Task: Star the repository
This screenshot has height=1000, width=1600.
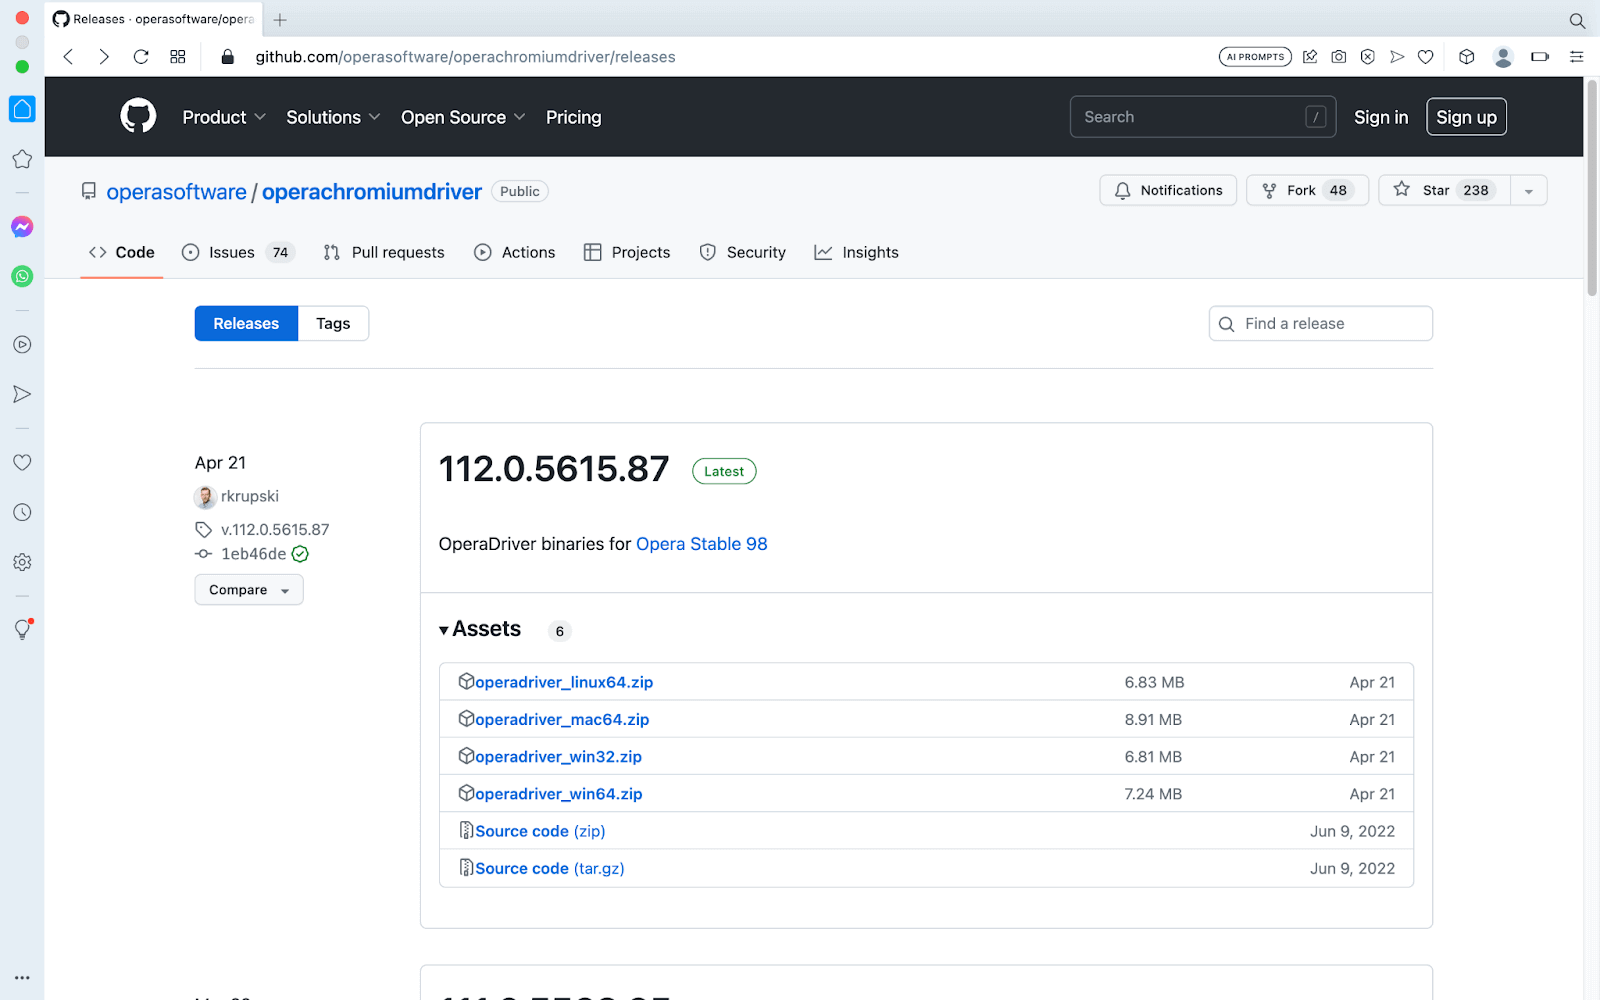Action: click(1444, 190)
